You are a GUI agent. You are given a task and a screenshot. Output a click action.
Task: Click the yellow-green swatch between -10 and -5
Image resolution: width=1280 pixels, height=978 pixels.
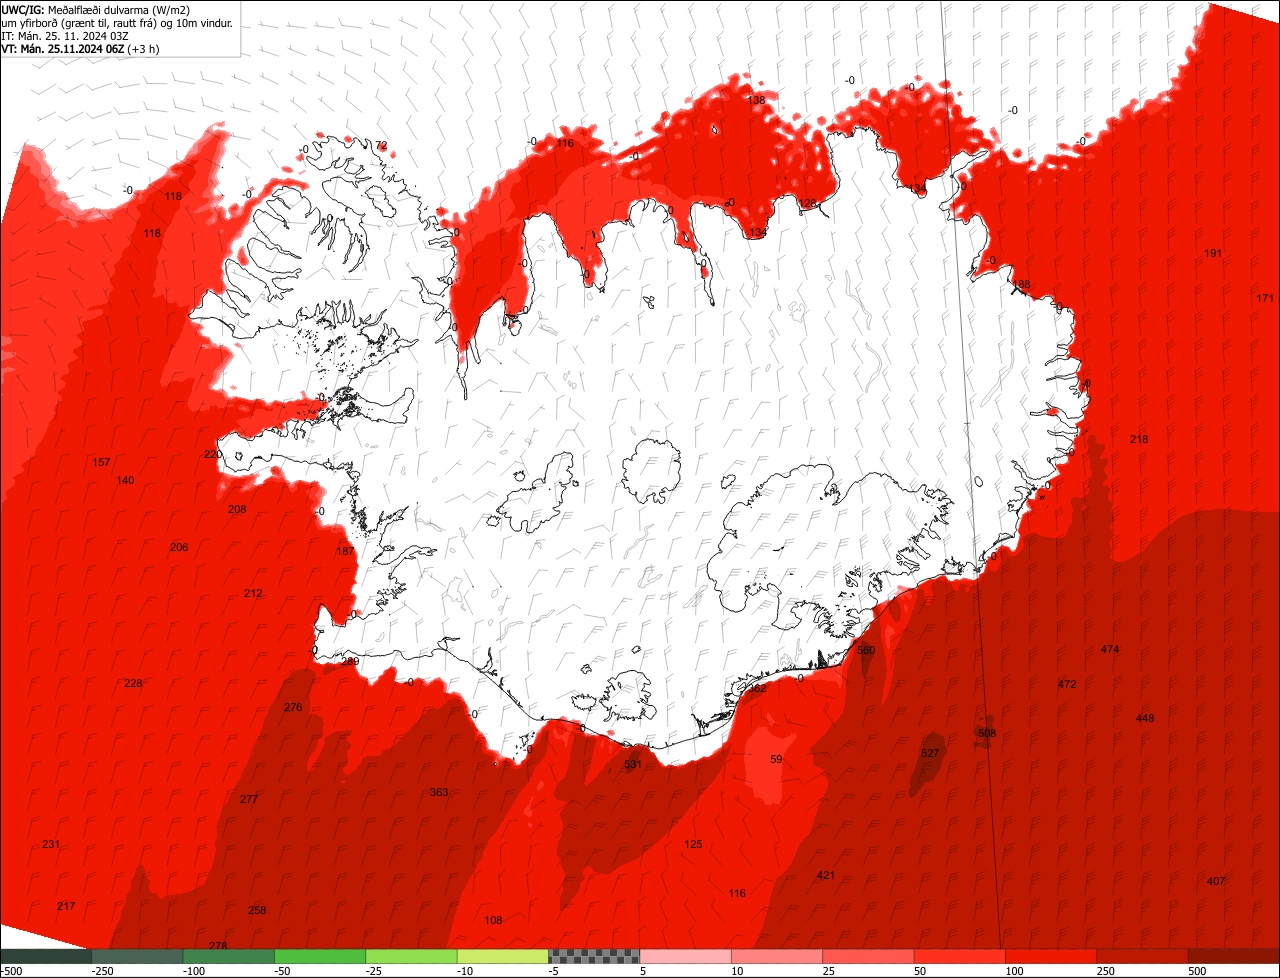point(503,956)
